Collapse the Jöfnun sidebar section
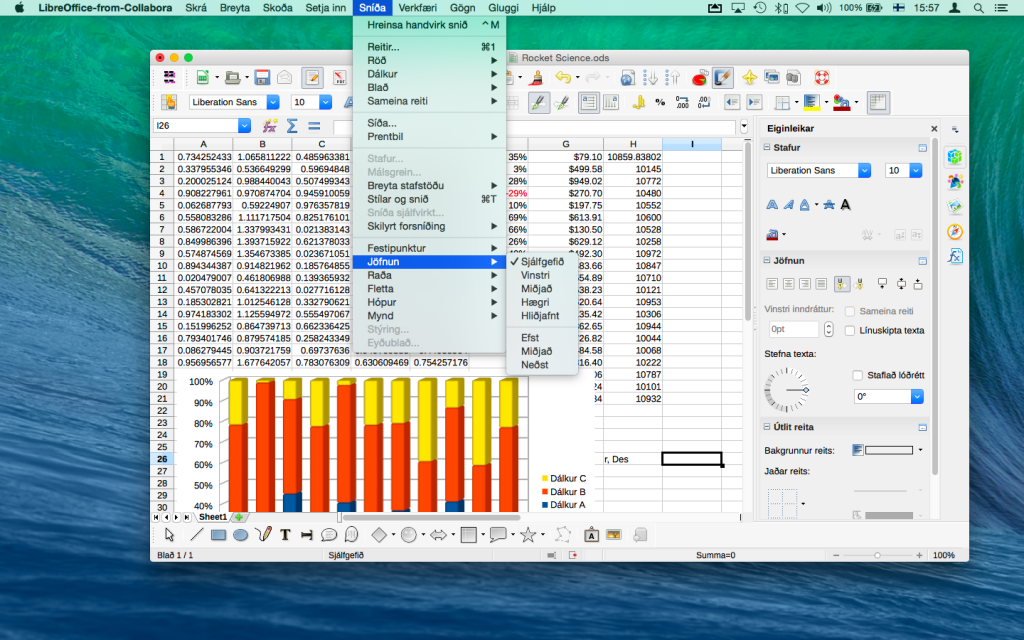 tap(767, 260)
